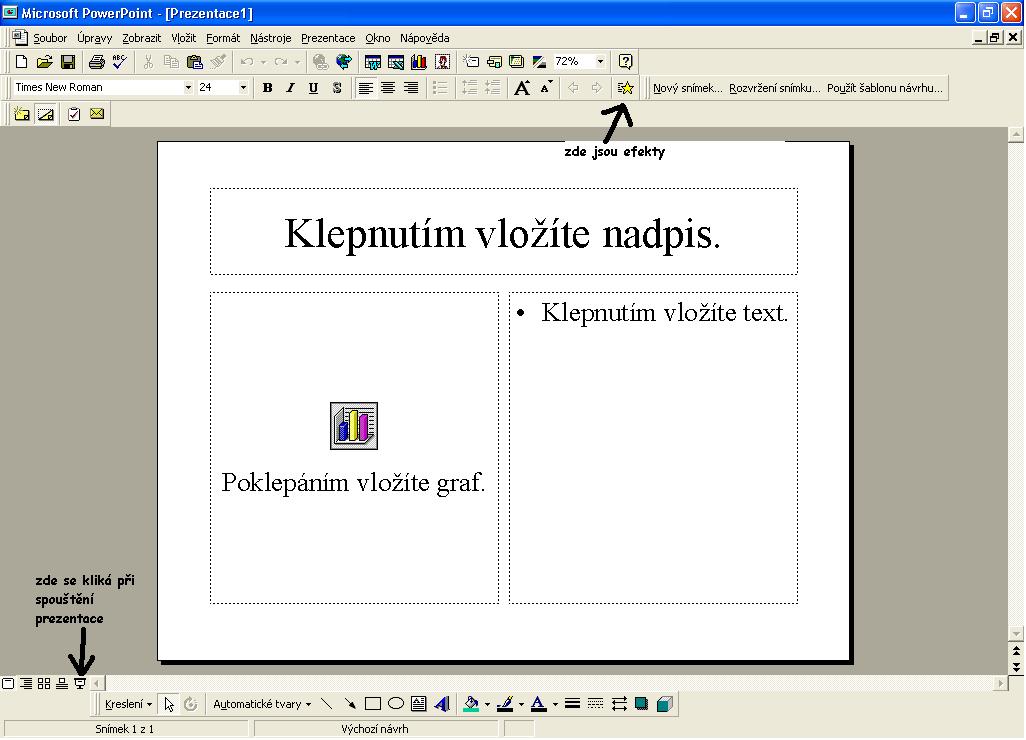
Task: Apply font color with the A swatch
Action: point(539,704)
